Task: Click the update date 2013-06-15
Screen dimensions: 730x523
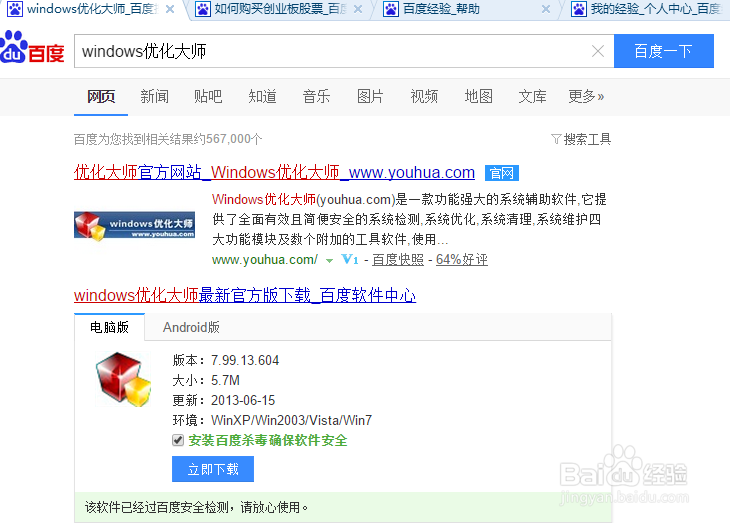Action: click(x=243, y=400)
